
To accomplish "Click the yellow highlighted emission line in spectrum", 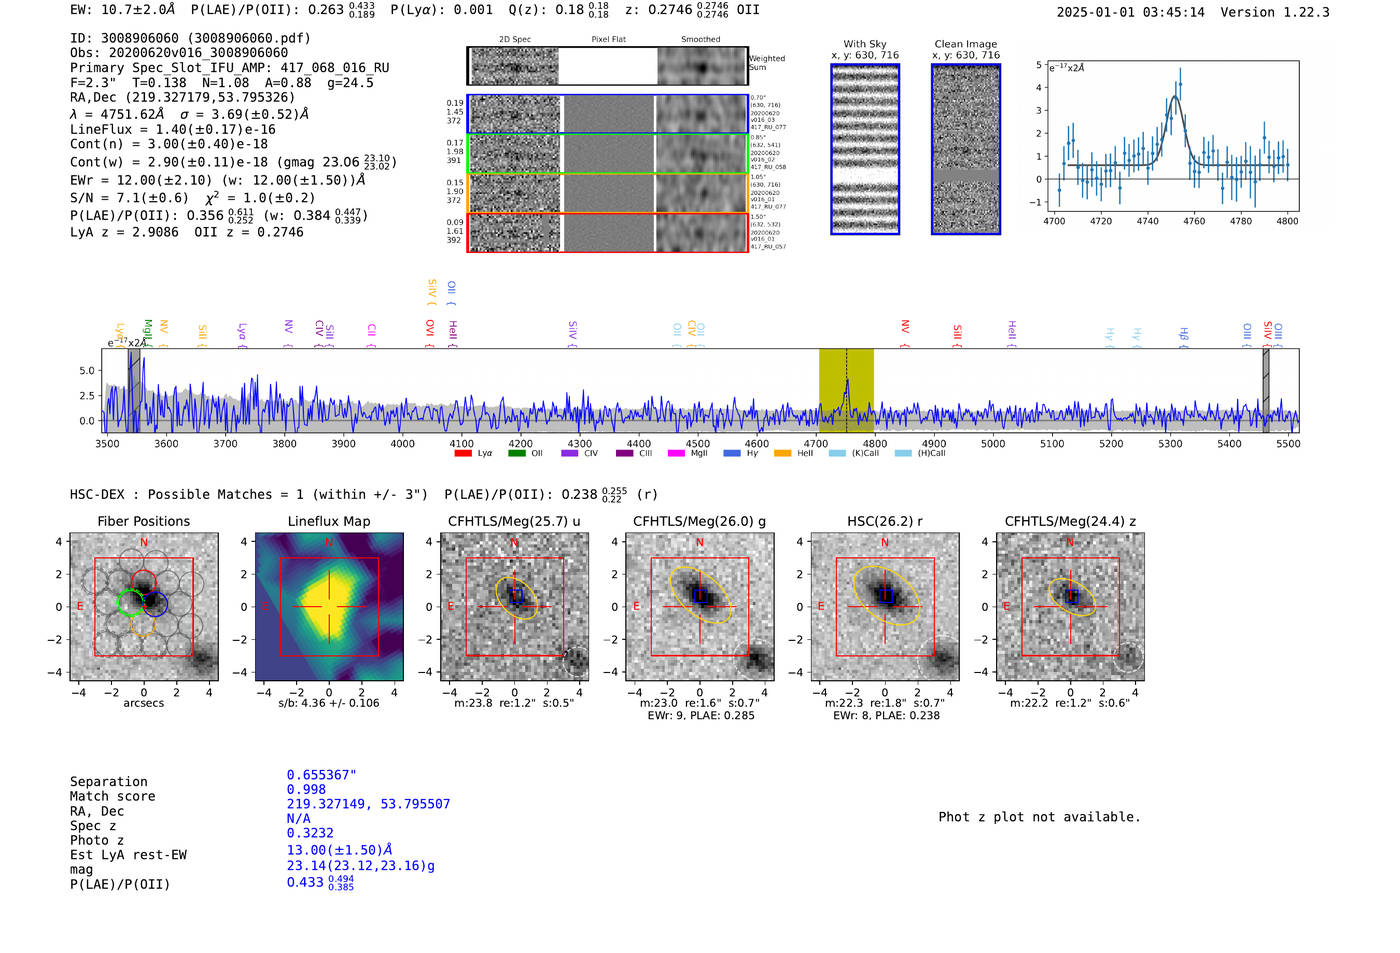I will 846,390.
